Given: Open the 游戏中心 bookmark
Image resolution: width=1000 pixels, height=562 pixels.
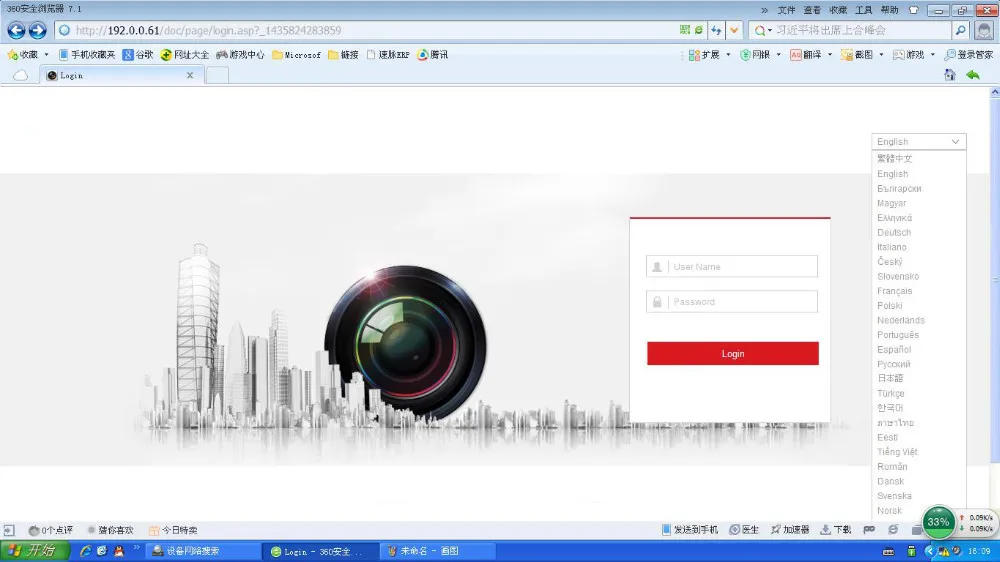Looking at the screenshot, I should pyautogui.click(x=240, y=55).
